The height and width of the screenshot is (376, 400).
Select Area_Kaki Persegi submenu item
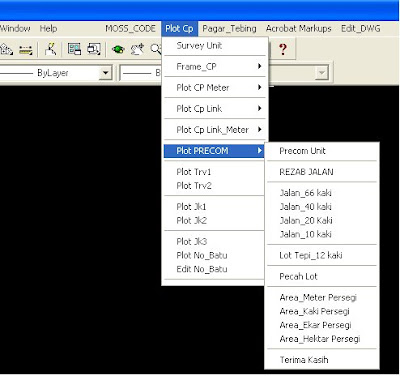tap(322, 311)
